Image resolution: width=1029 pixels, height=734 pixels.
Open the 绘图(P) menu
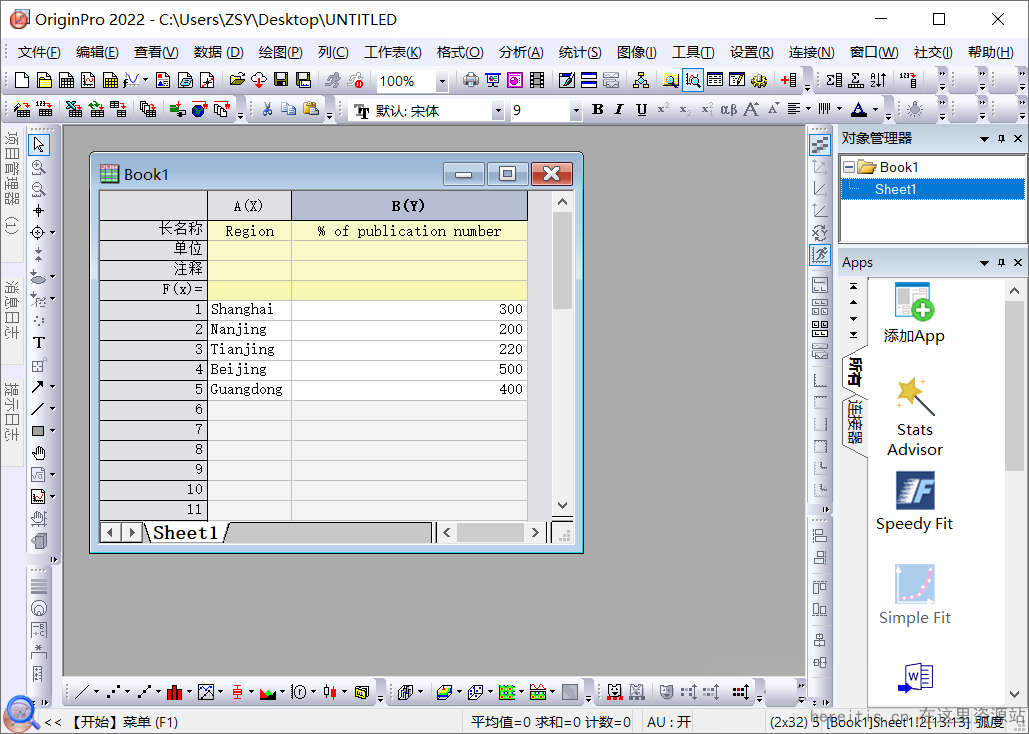280,52
